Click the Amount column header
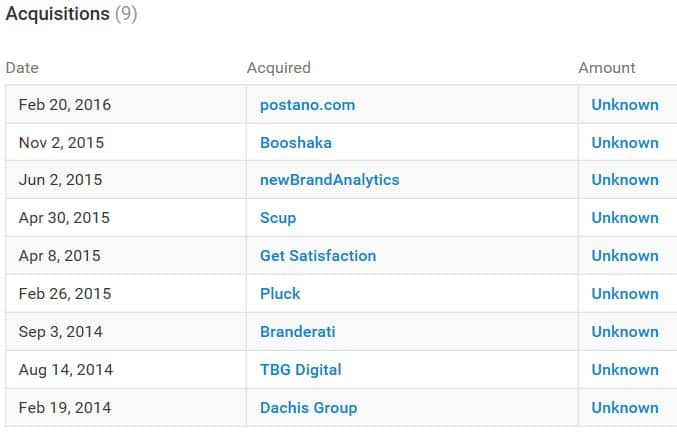 tap(606, 68)
